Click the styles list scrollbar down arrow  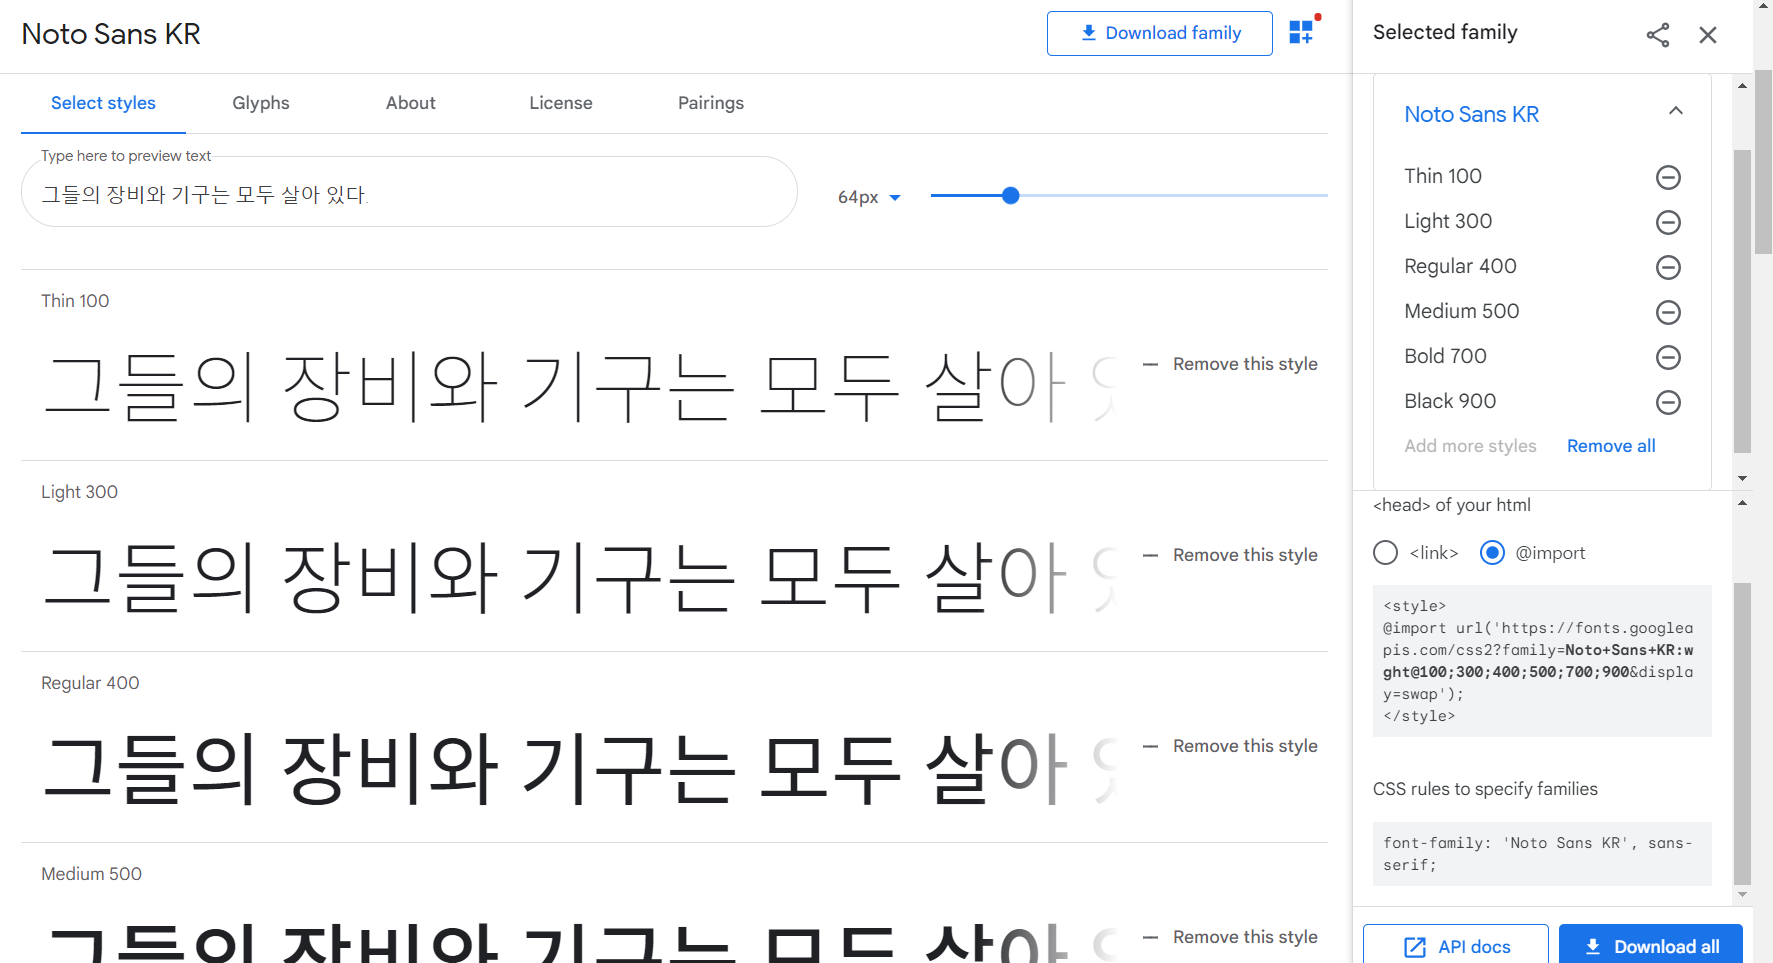click(1743, 478)
